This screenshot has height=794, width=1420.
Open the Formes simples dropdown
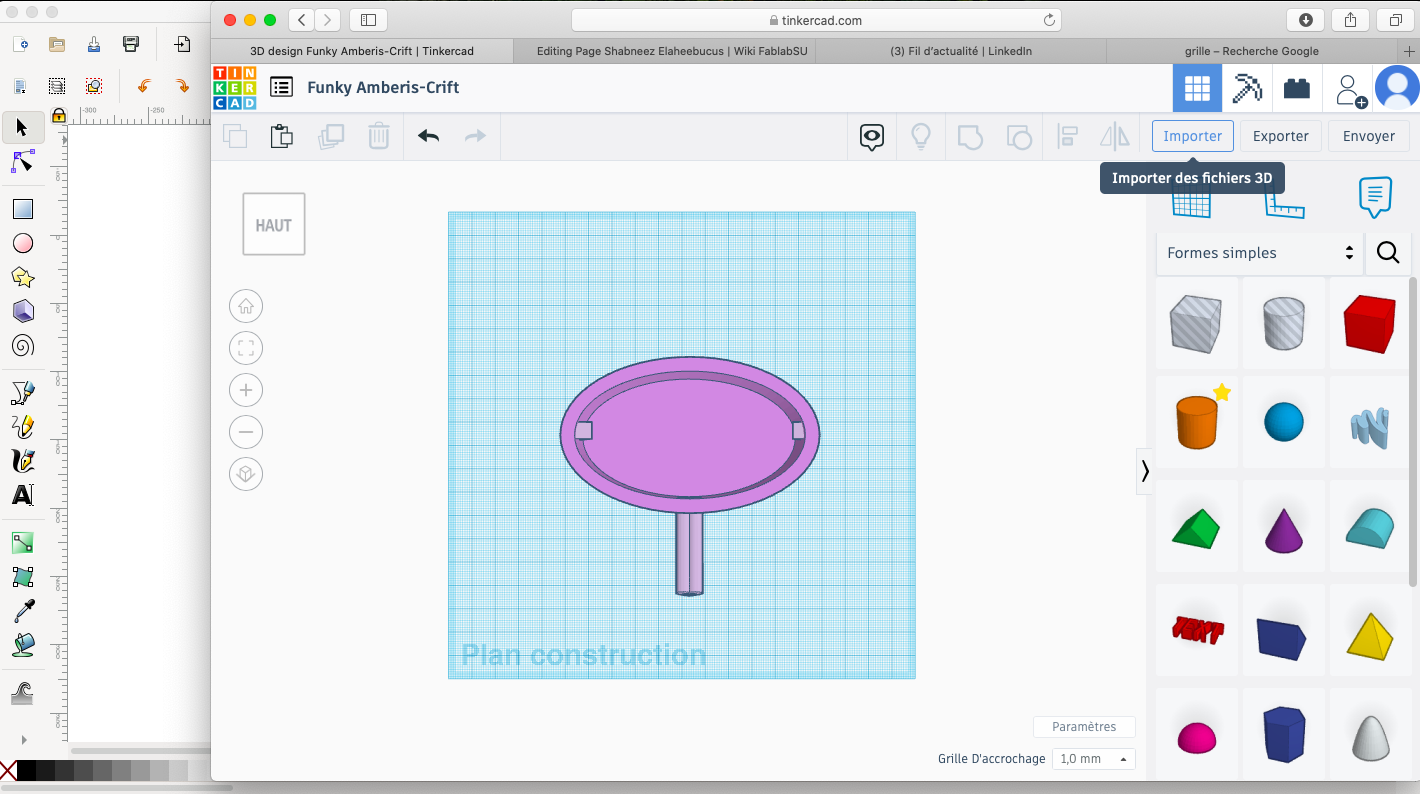(x=1260, y=253)
